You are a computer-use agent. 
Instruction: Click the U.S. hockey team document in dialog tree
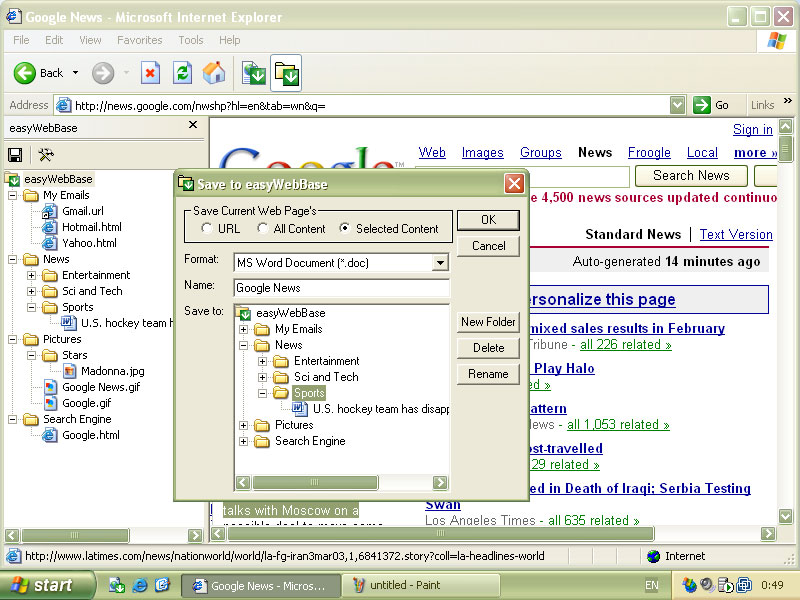[380, 409]
